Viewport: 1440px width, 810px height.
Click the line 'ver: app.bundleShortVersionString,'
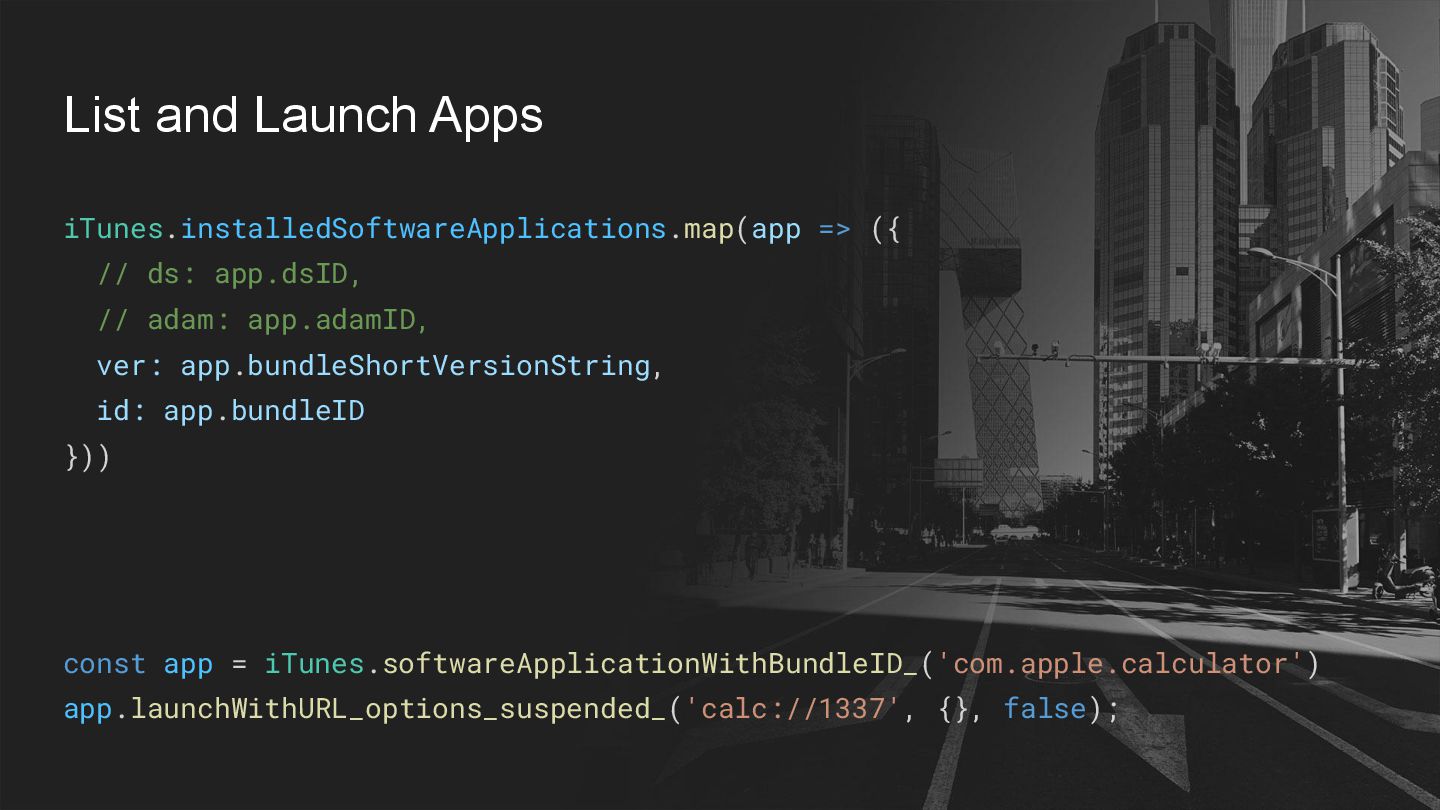381,366
